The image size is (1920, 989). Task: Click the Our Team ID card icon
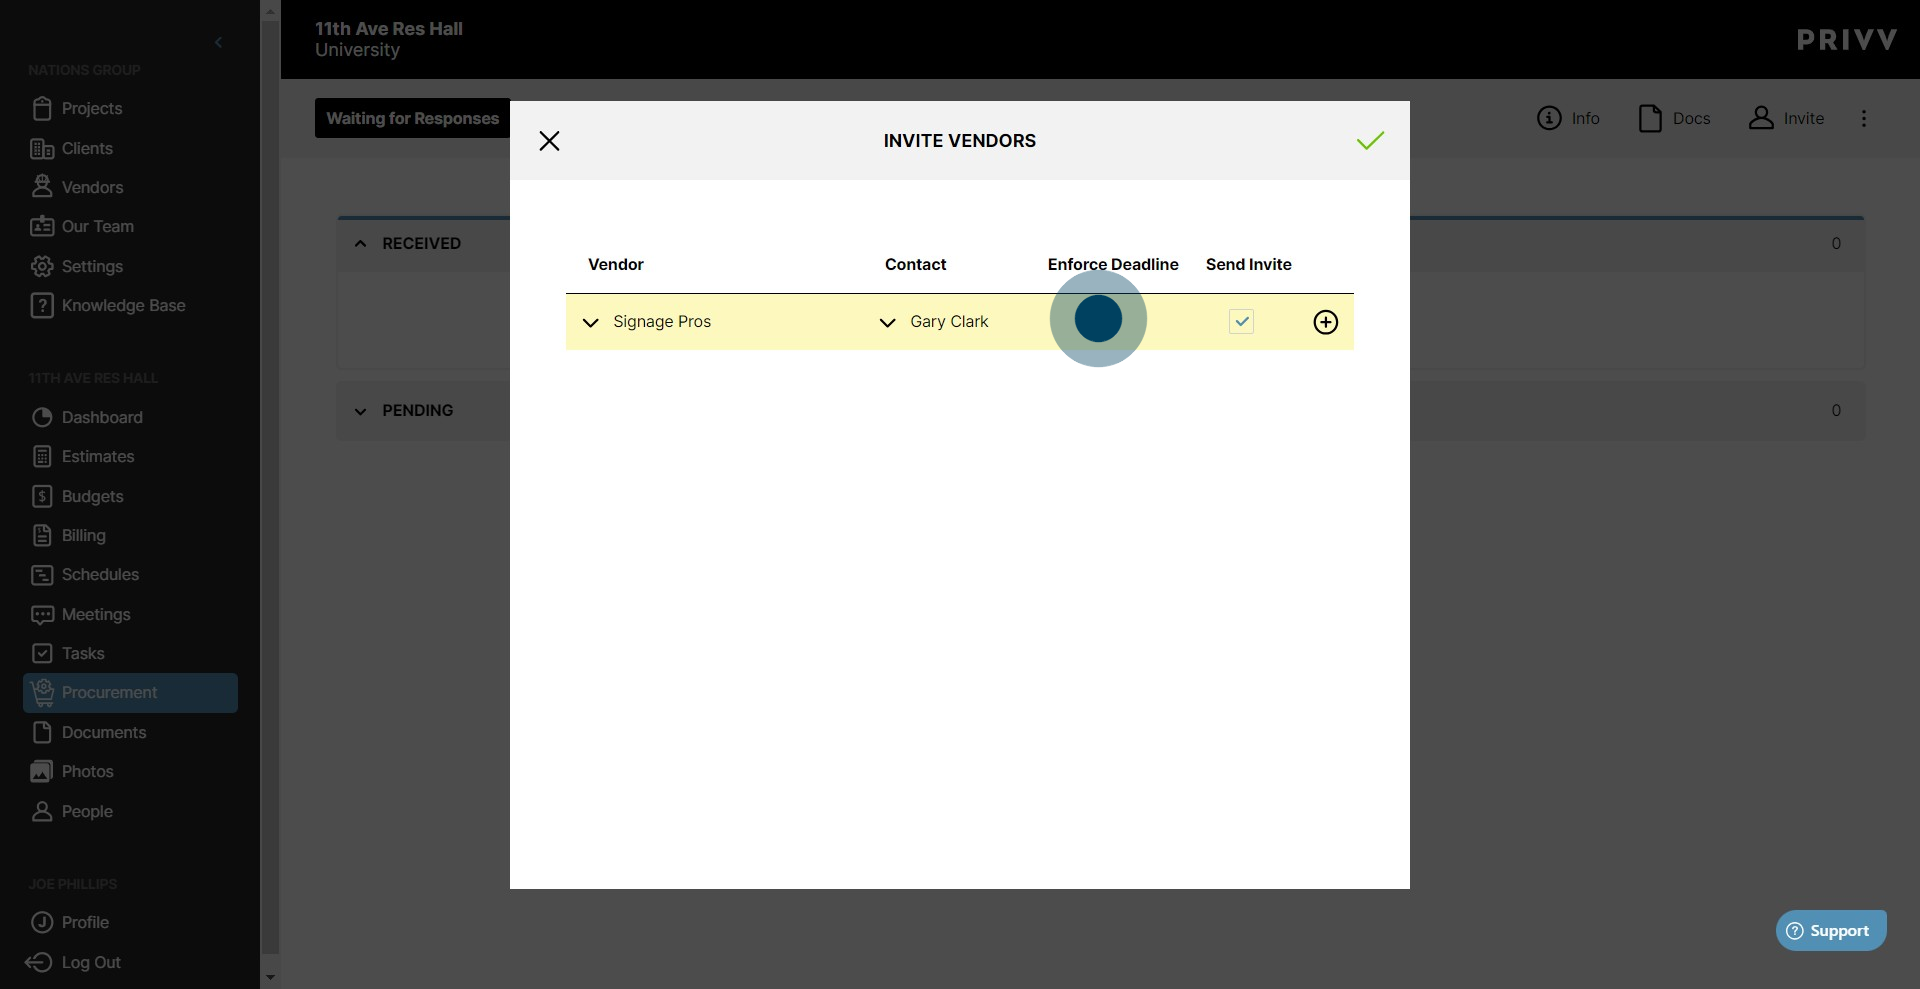(42, 226)
